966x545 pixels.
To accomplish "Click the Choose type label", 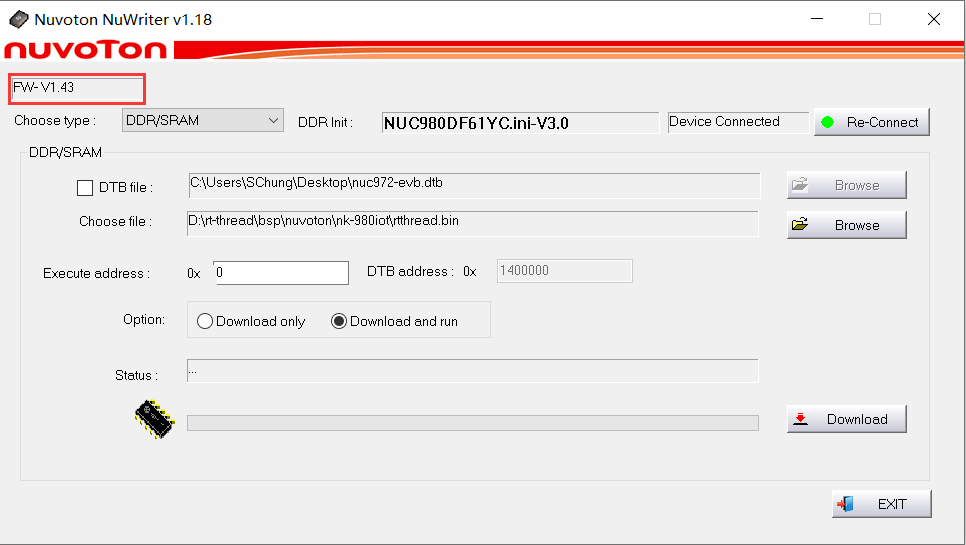I will tap(55, 121).
